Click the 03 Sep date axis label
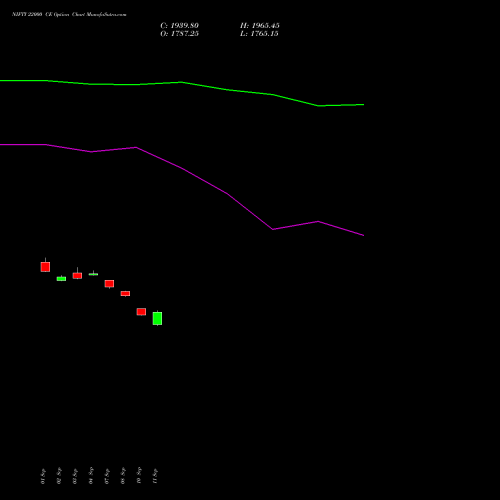Viewport: 500px width, 500px height. 75,476
